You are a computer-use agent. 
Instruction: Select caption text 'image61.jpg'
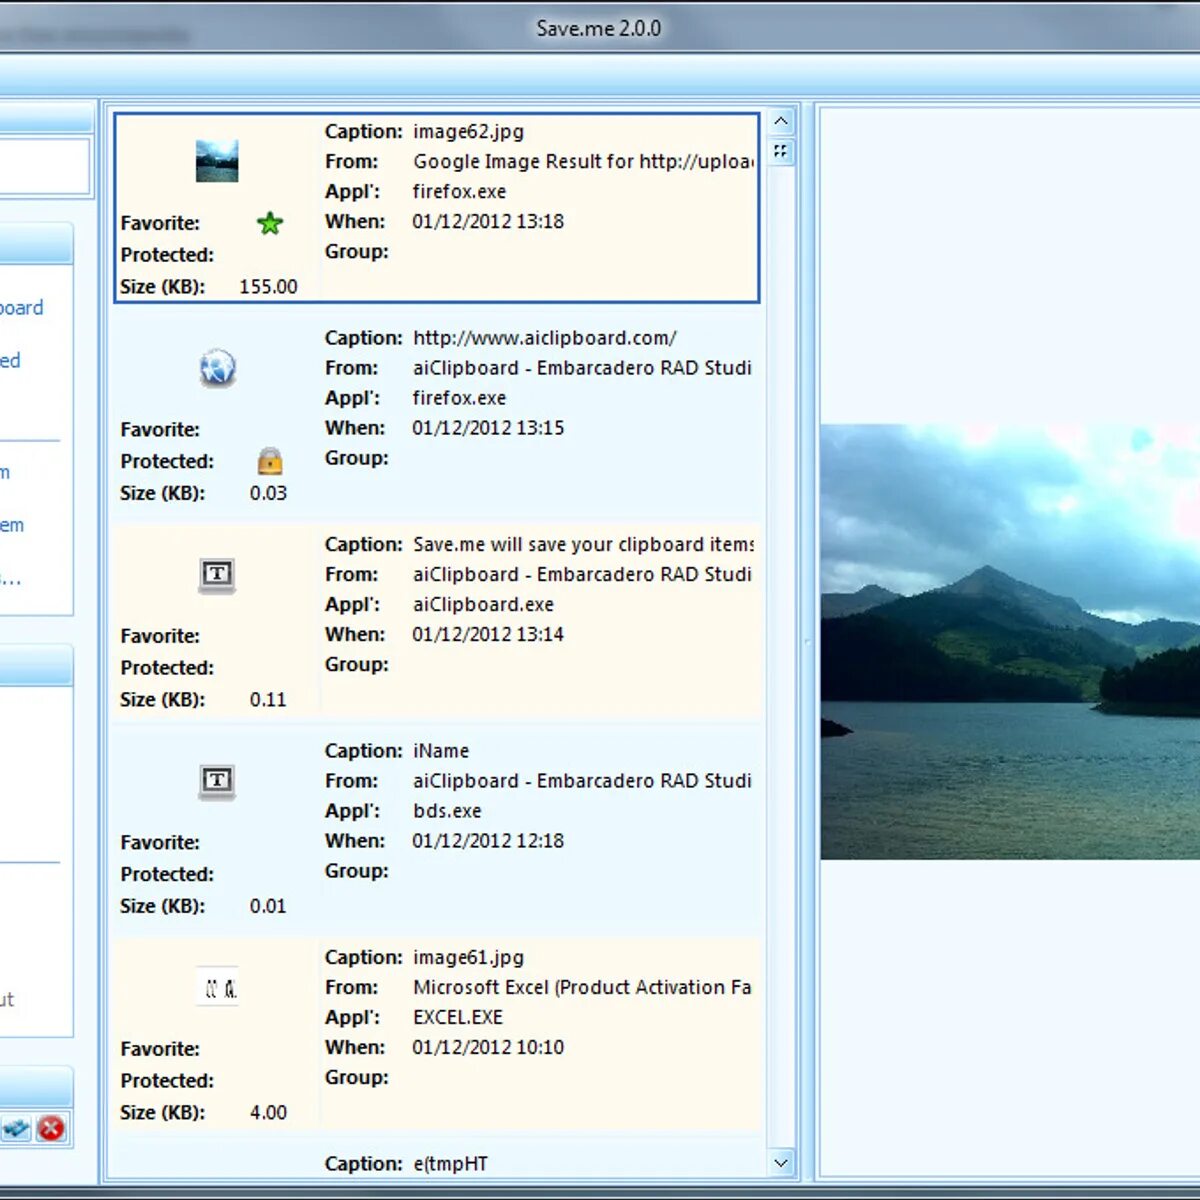[468, 958]
